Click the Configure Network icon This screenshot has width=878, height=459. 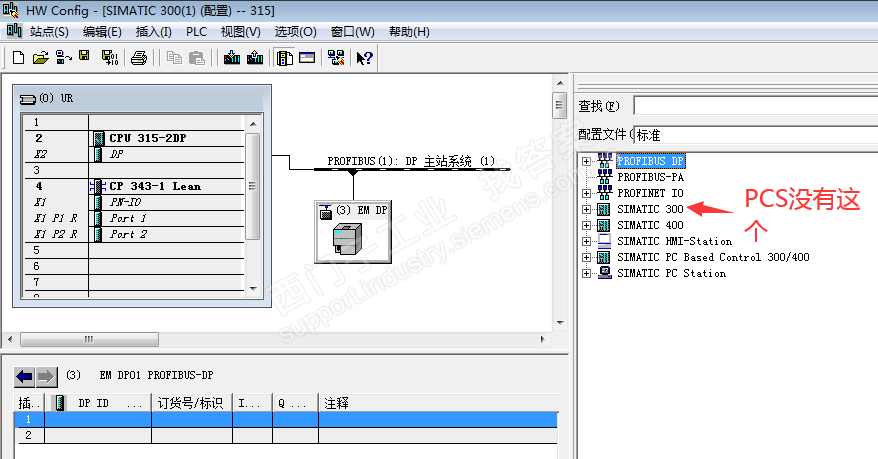tap(336, 58)
